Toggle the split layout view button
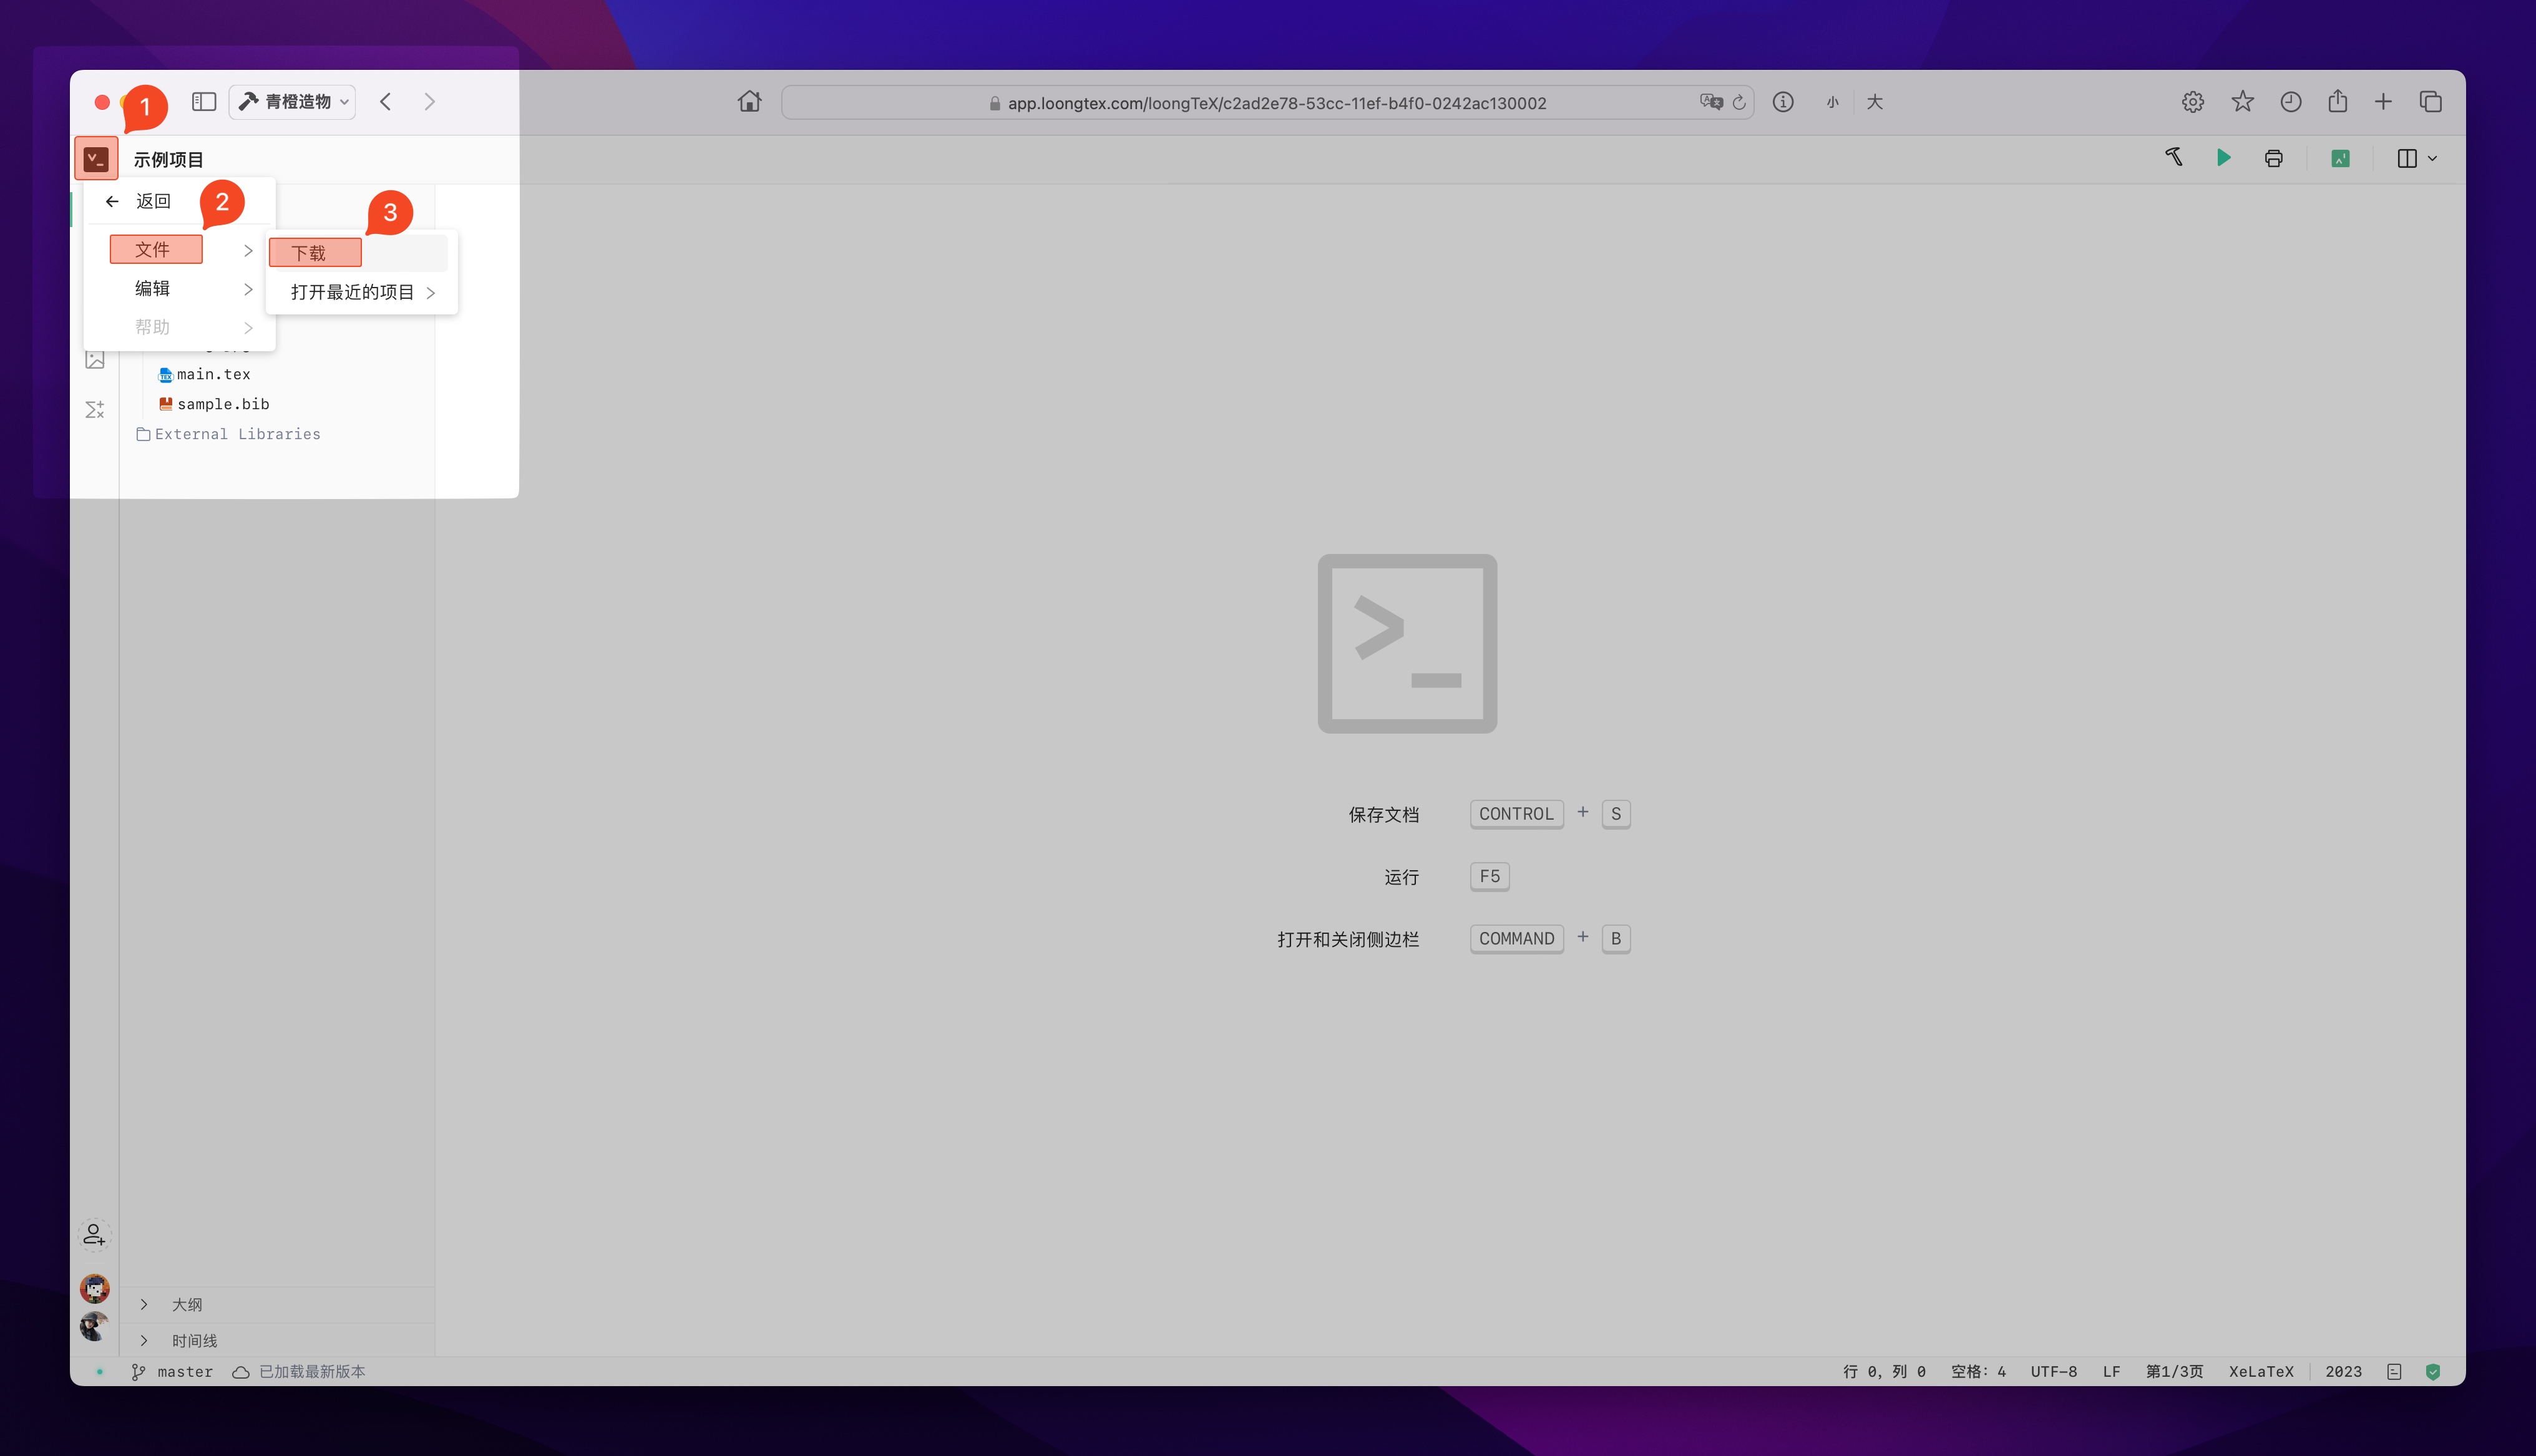Viewport: 2536px width, 1456px height. (x=2407, y=158)
